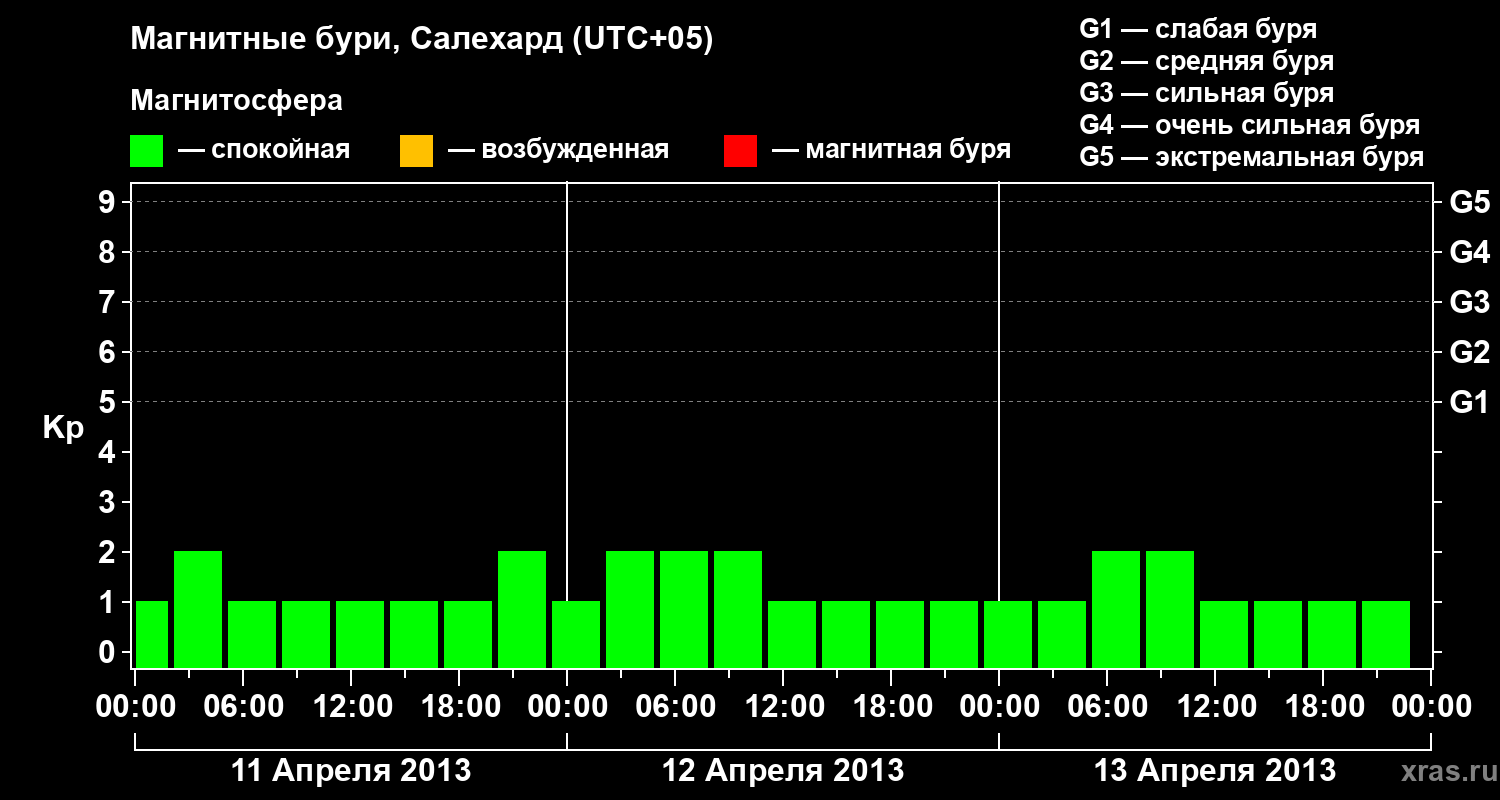Click the 12:00 time label above 11 Апреля
Viewport: 1500px width, 800px height.
coord(351,707)
